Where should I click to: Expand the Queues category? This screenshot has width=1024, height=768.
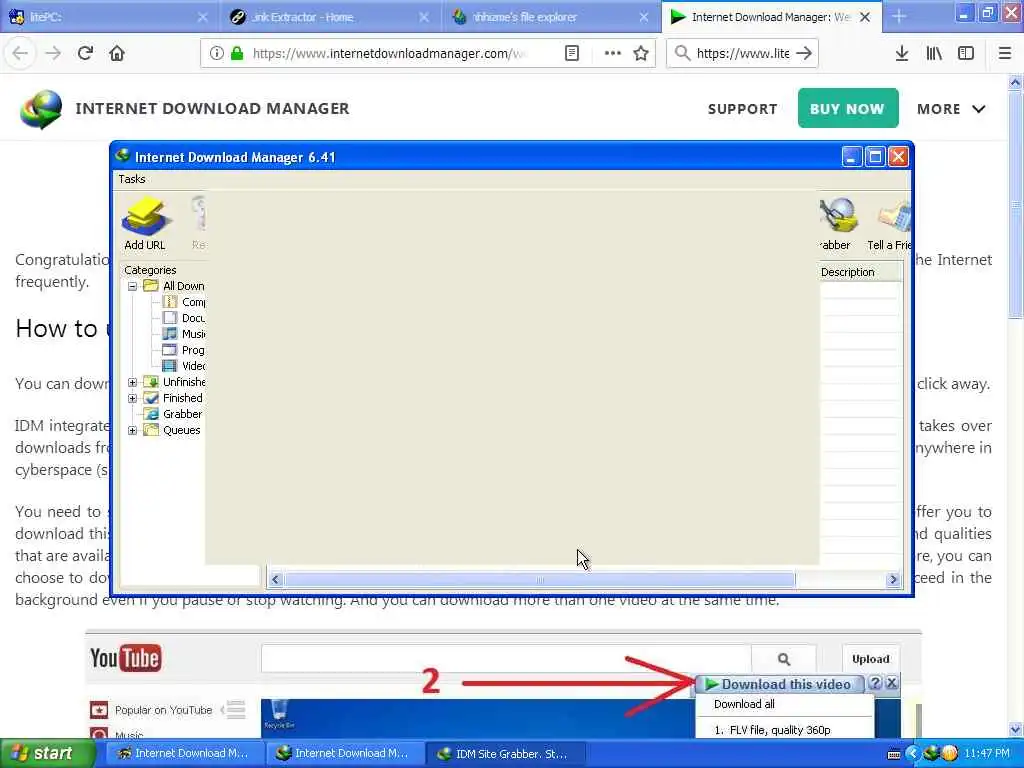tap(133, 430)
